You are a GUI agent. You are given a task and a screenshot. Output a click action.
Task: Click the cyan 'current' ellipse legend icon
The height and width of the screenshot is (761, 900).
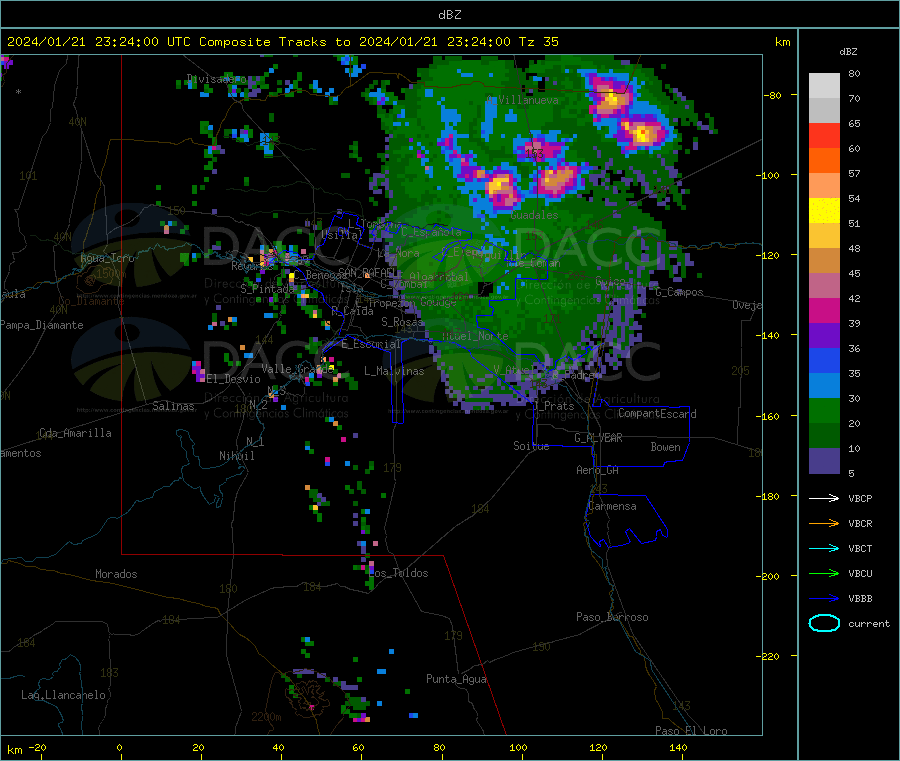coord(824,623)
